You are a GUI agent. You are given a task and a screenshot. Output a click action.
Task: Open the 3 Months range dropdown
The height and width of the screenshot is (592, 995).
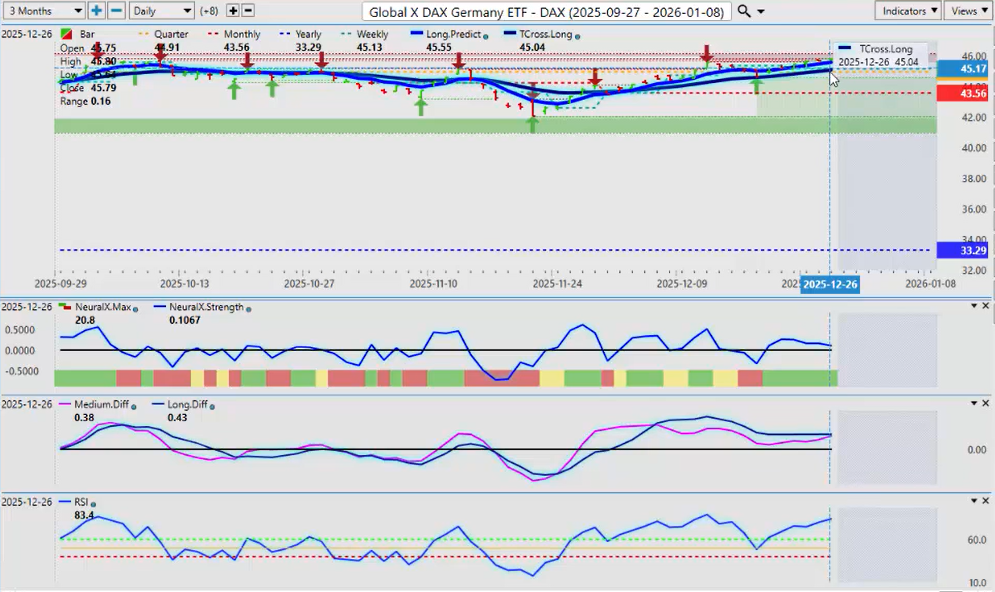click(43, 11)
